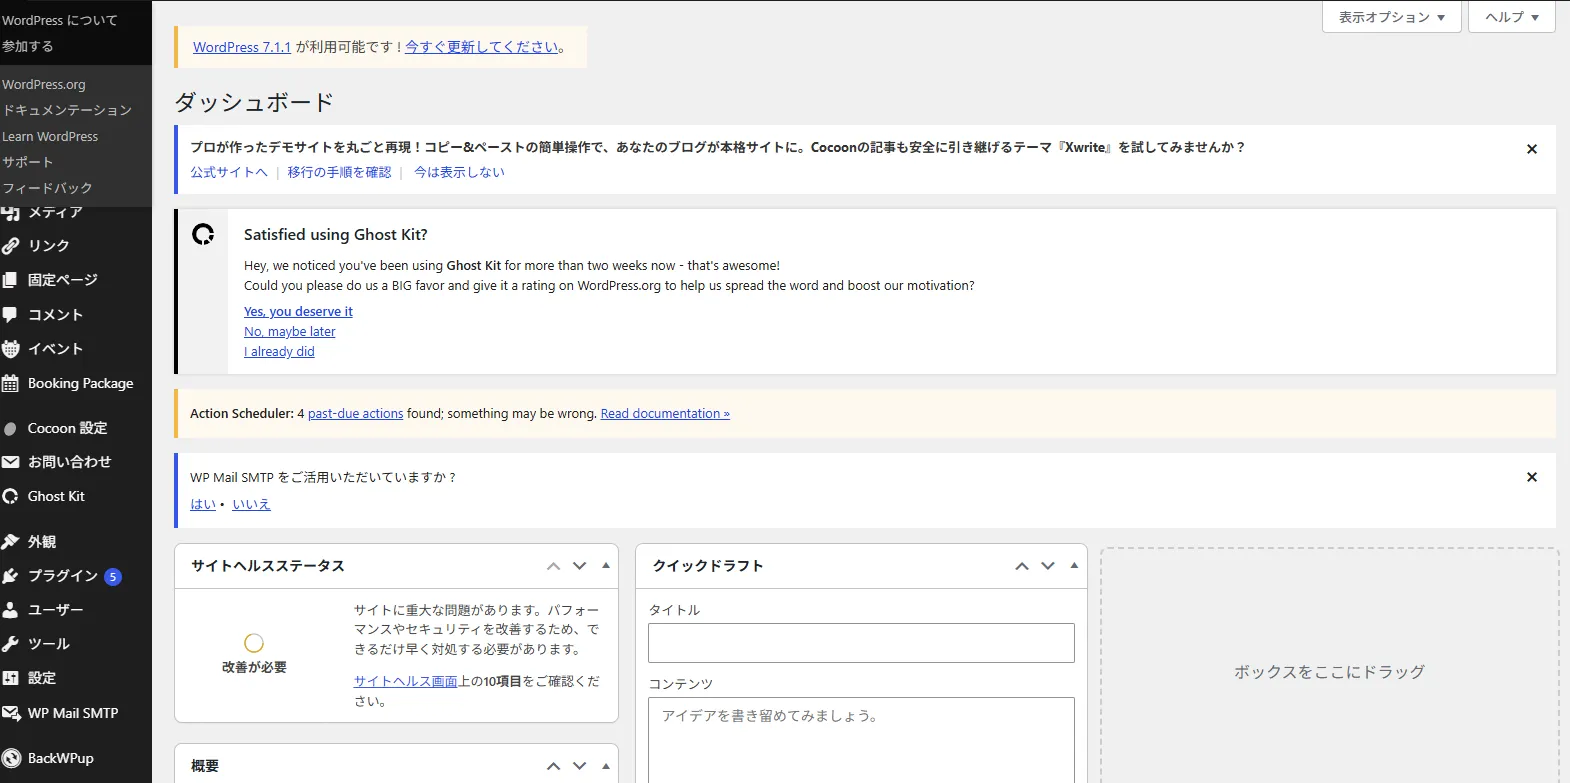This screenshot has height=783, width=1570.
Task: Click the comment bubble icon beside コメント
Action: pyautogui.click(x=11, y=314)
